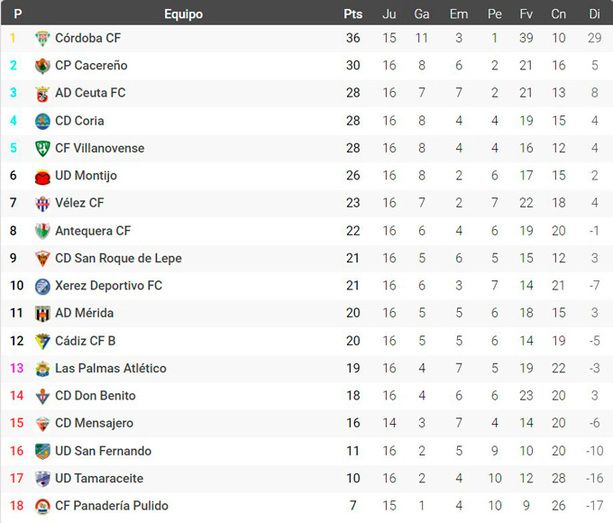613x523 pixels.
Task: Click the Fv goals-for header
Action: pyautogui.click(x=526, y=14)
